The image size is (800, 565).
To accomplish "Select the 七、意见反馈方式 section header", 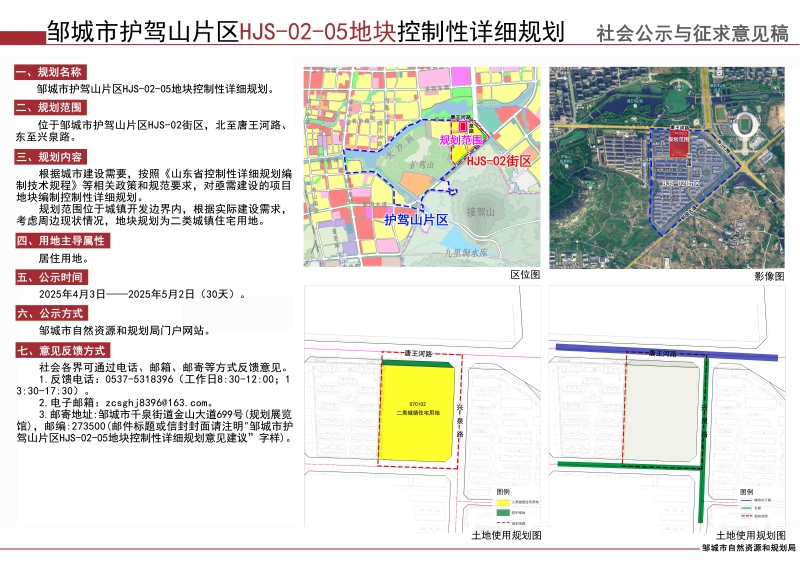I will point(62,351).
